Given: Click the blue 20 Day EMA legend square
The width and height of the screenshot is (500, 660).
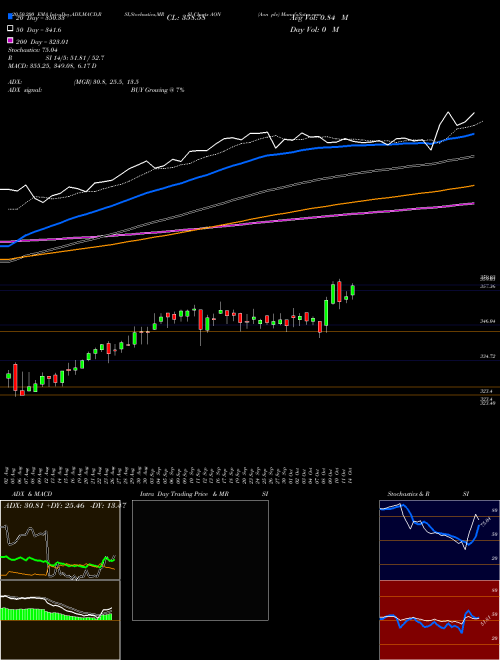Looking at the screenshot, I should [11, 16].
